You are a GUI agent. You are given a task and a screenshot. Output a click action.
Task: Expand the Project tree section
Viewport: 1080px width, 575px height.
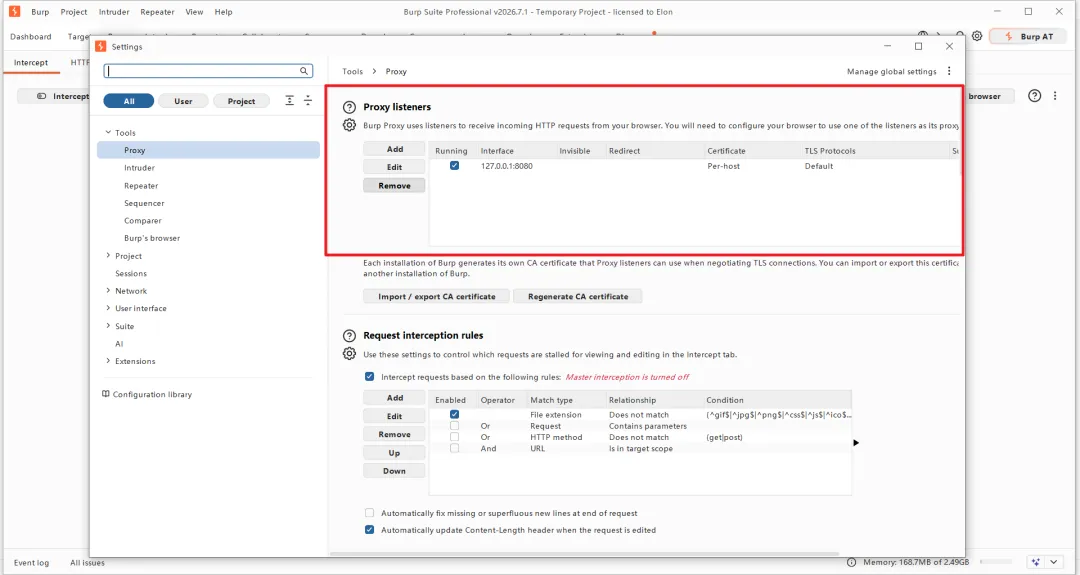pos(108,255)
